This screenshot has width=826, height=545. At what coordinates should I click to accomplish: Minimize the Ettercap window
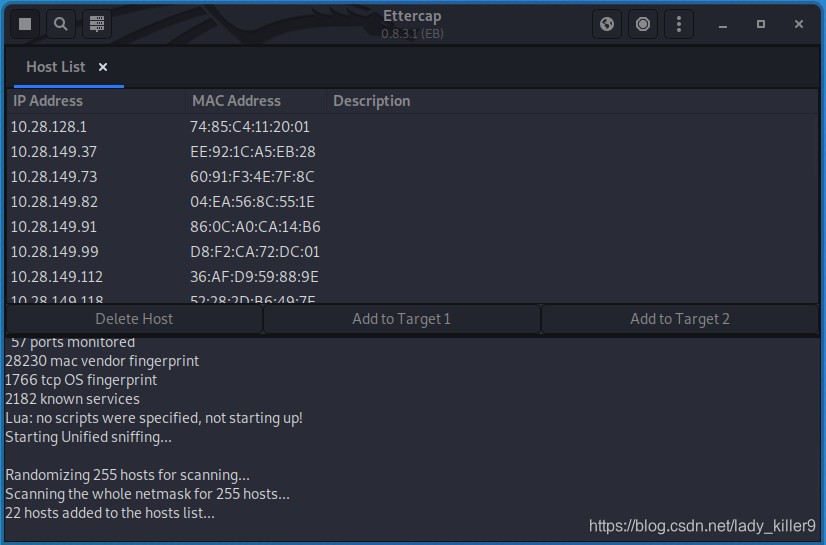coord(723,25)
